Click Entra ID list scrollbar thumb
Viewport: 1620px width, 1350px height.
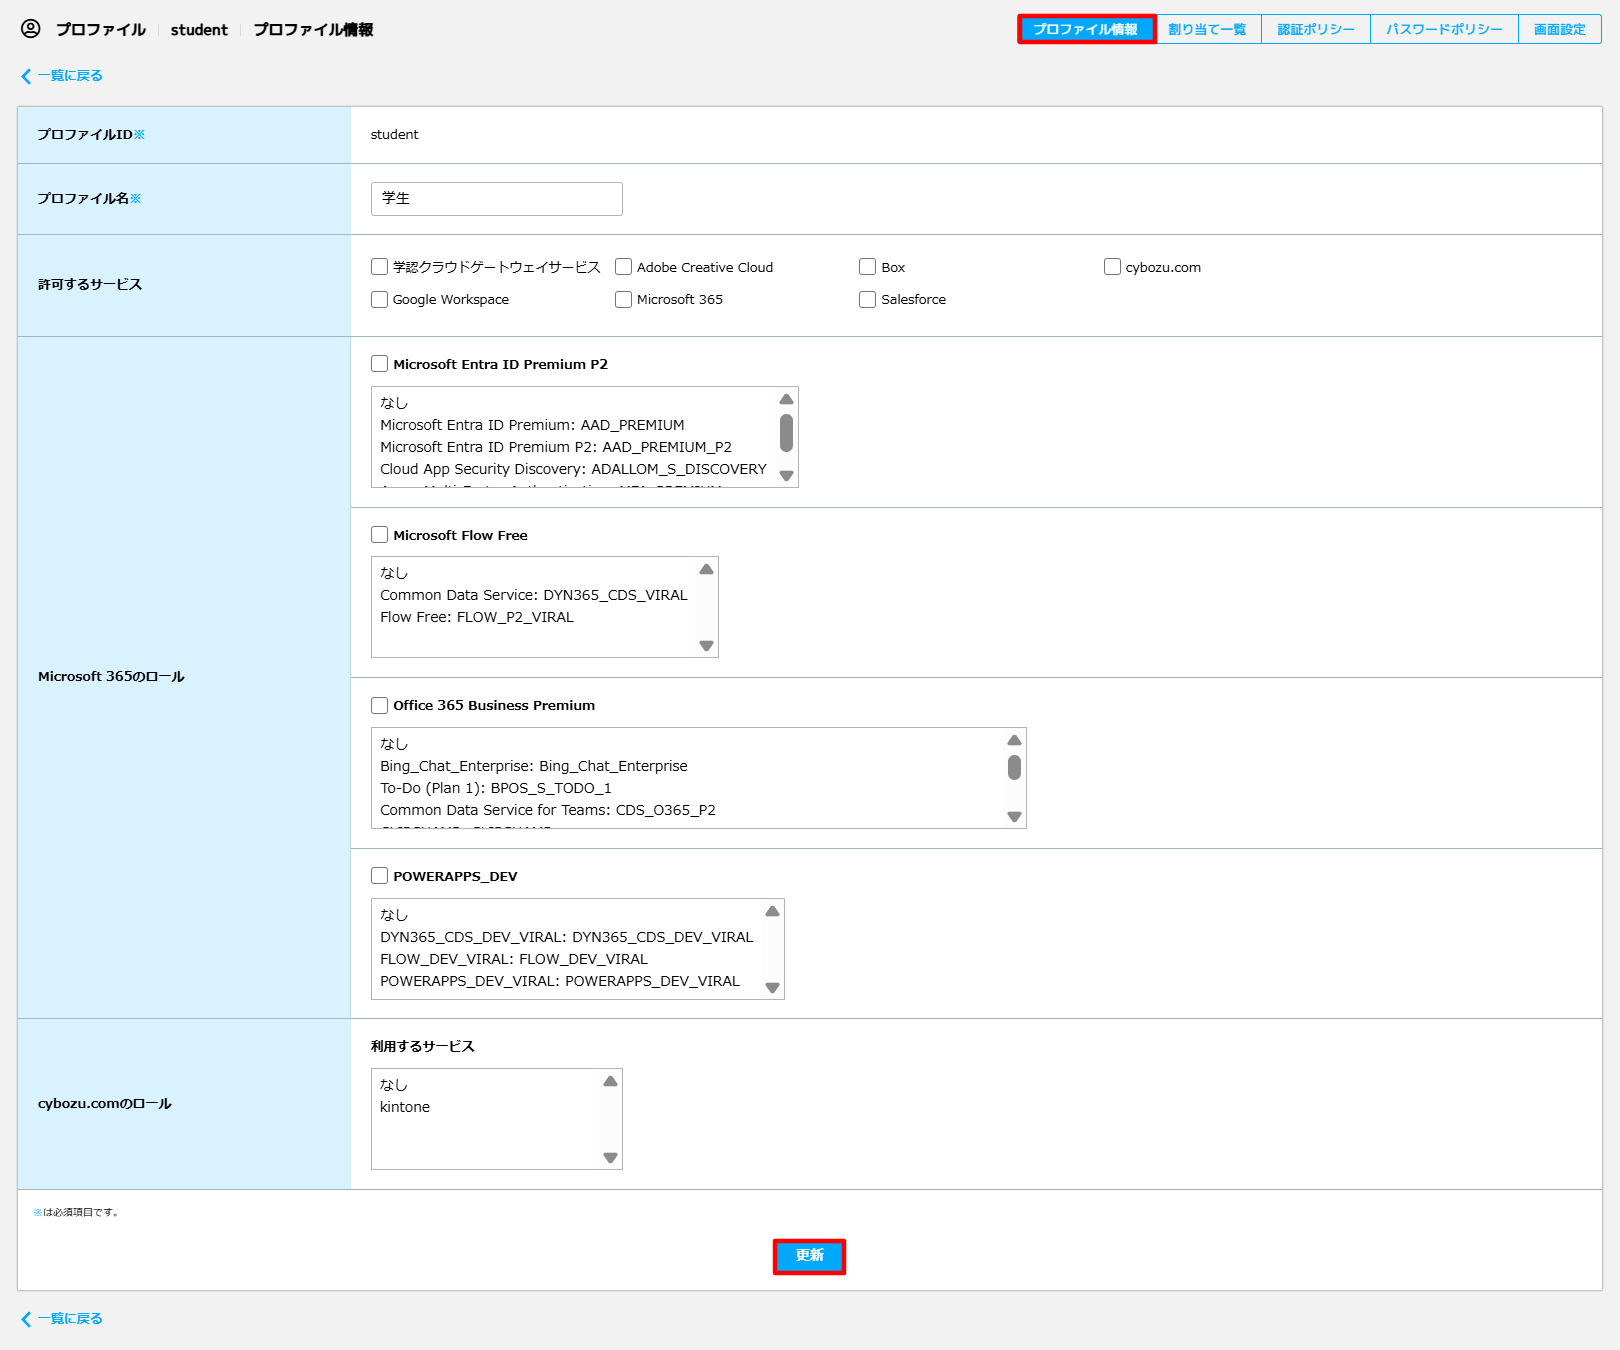click(786, 433)
